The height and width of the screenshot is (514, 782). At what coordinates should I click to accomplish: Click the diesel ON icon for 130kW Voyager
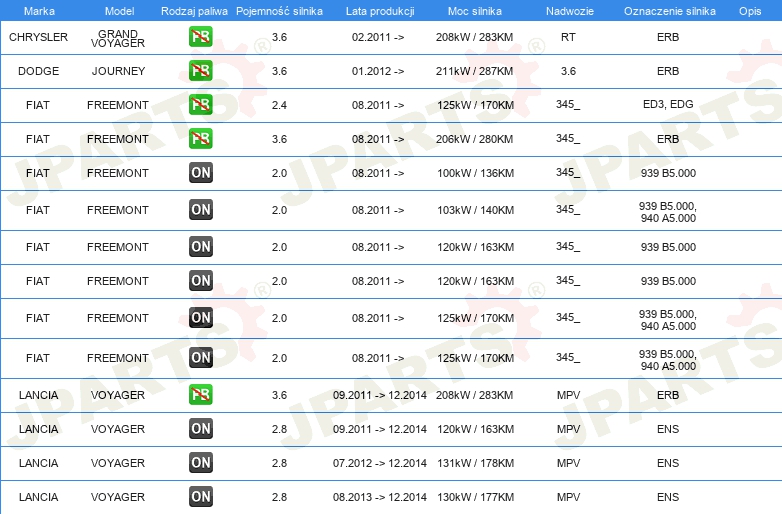click(x=200, y=496)
